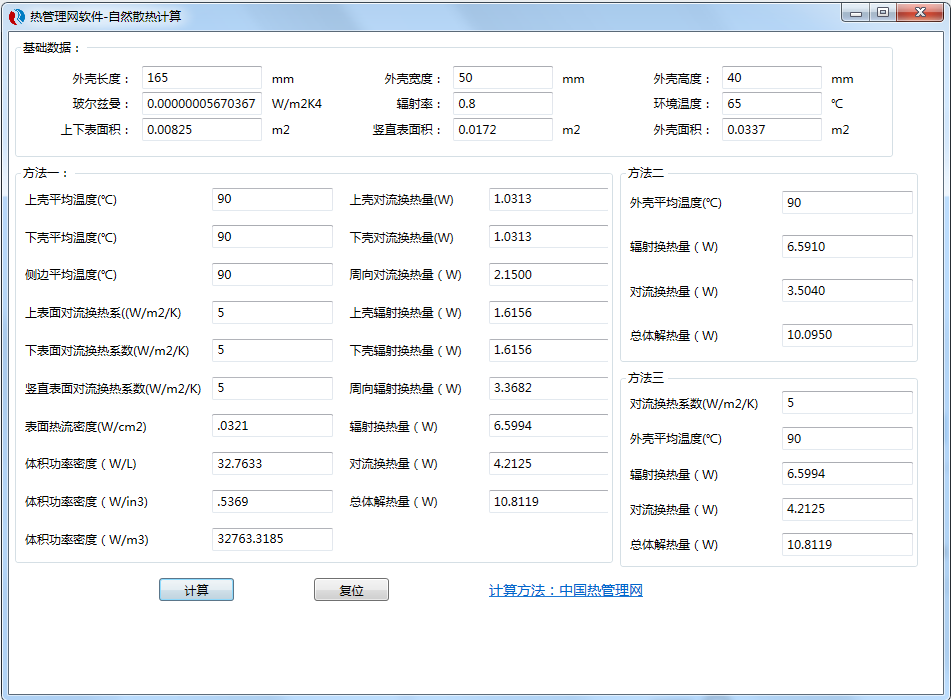This screenshot has width=951, height=700.
Task: Click the 上下表面积 field showing 0.00825
Action: pos(201,129)
